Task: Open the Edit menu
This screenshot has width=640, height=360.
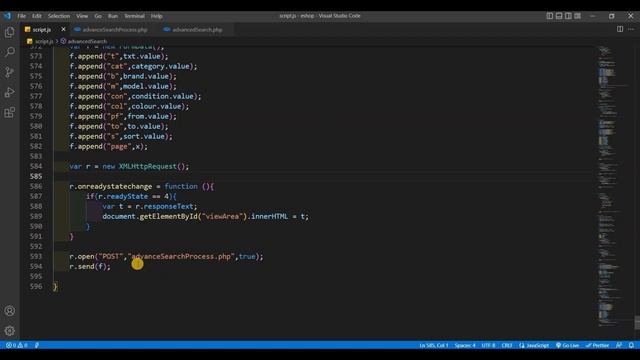Action: [37, 16]
